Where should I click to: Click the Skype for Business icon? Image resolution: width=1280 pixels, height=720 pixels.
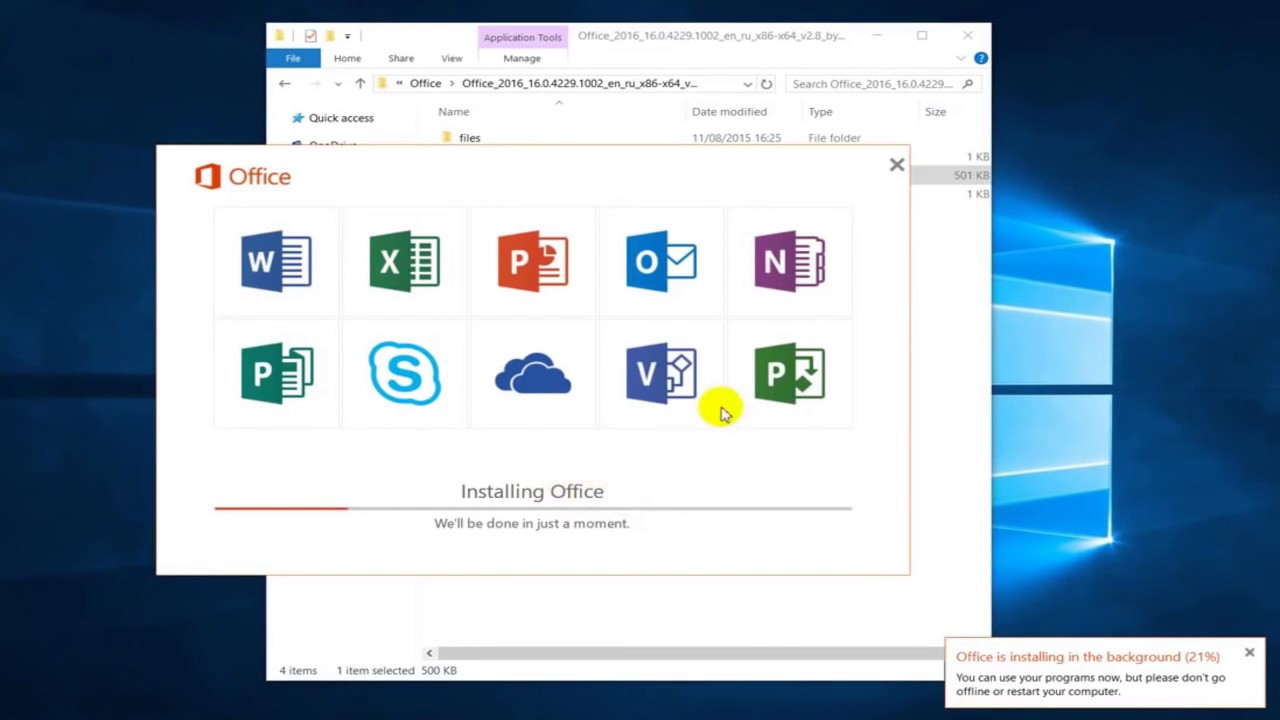(404, 373)
